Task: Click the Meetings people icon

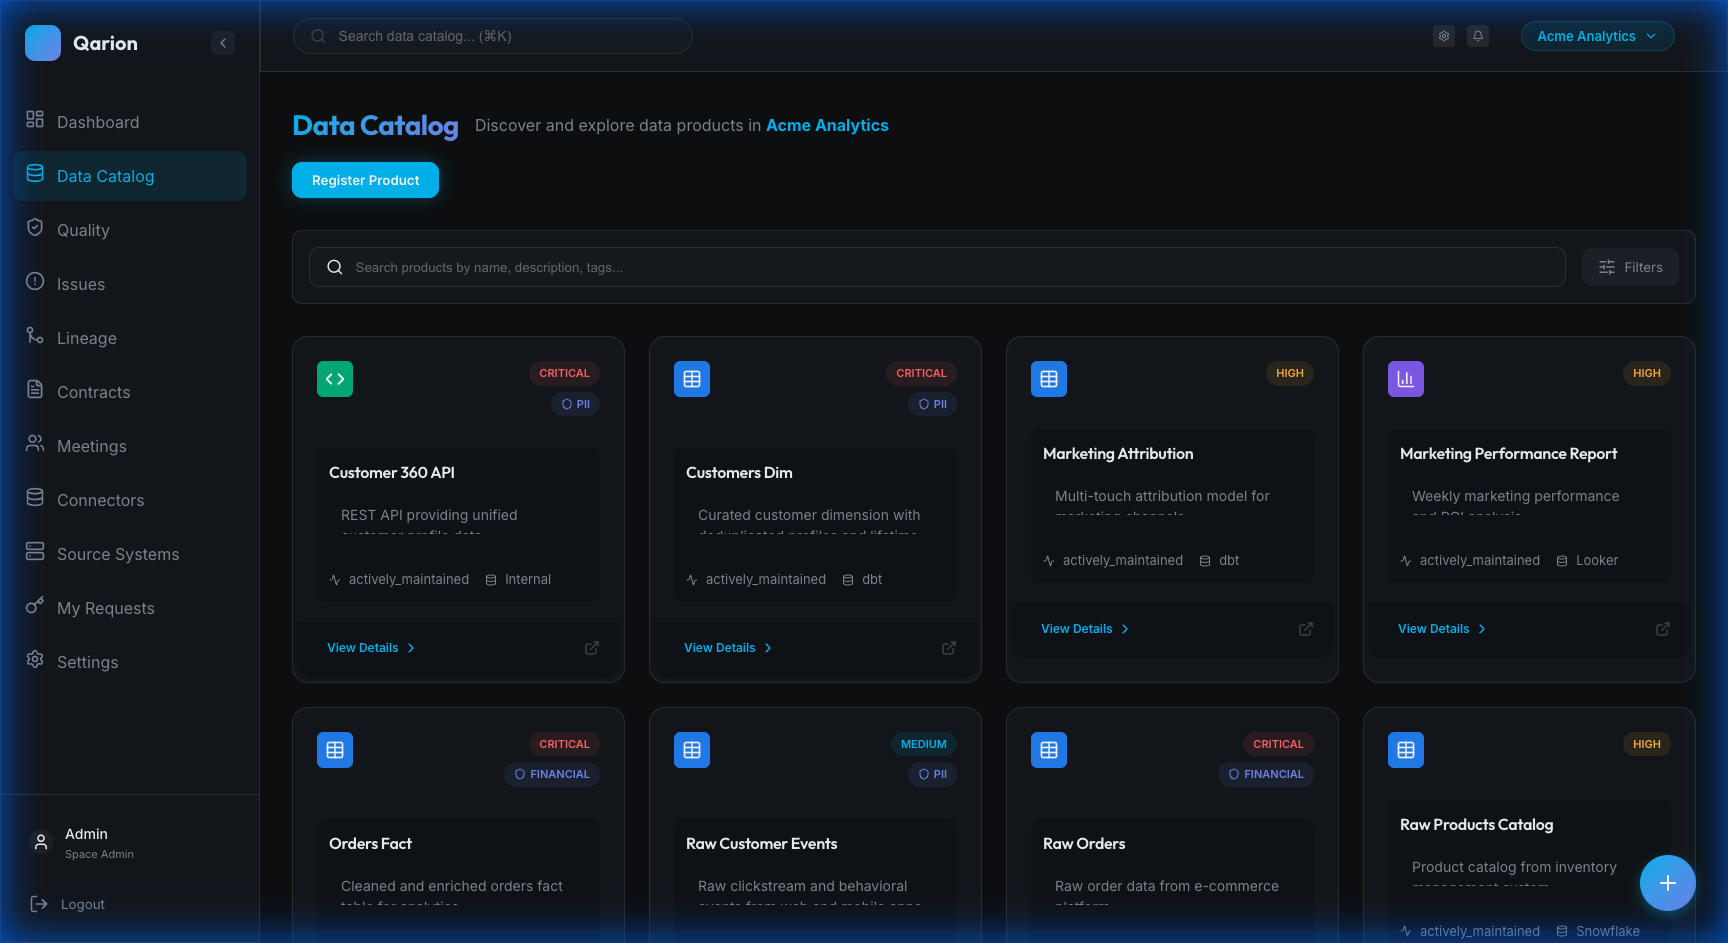Action: click(35, 445)
